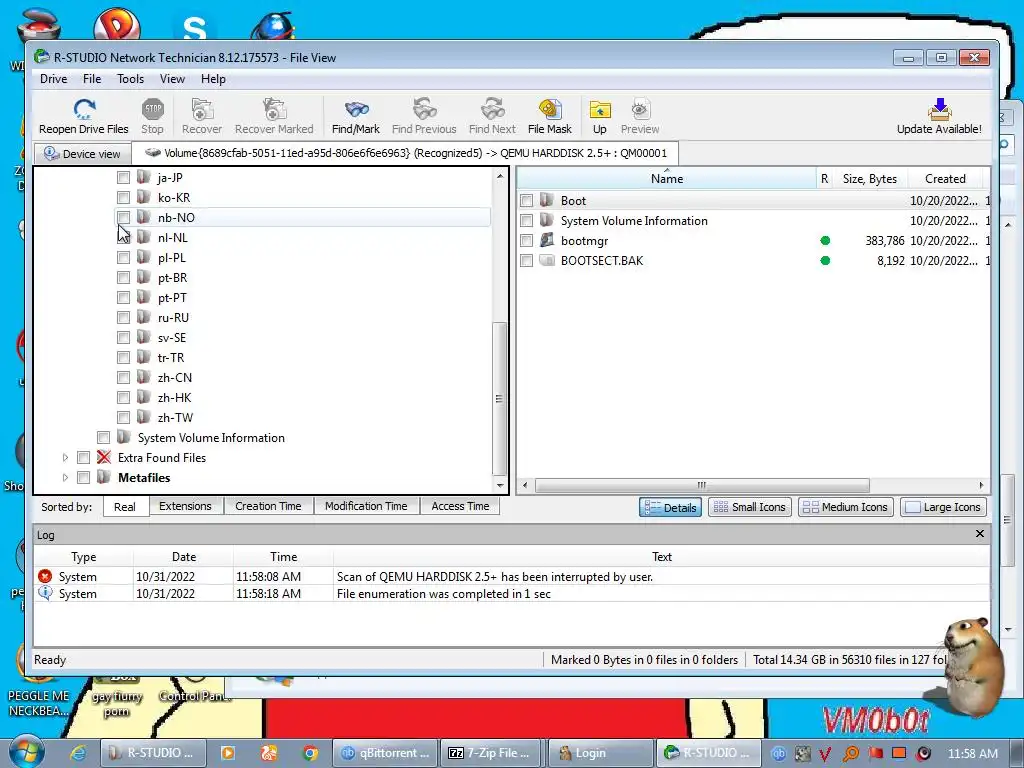Sort file list by Name column header
The image size is (1024, 768).
coord(667,178)
